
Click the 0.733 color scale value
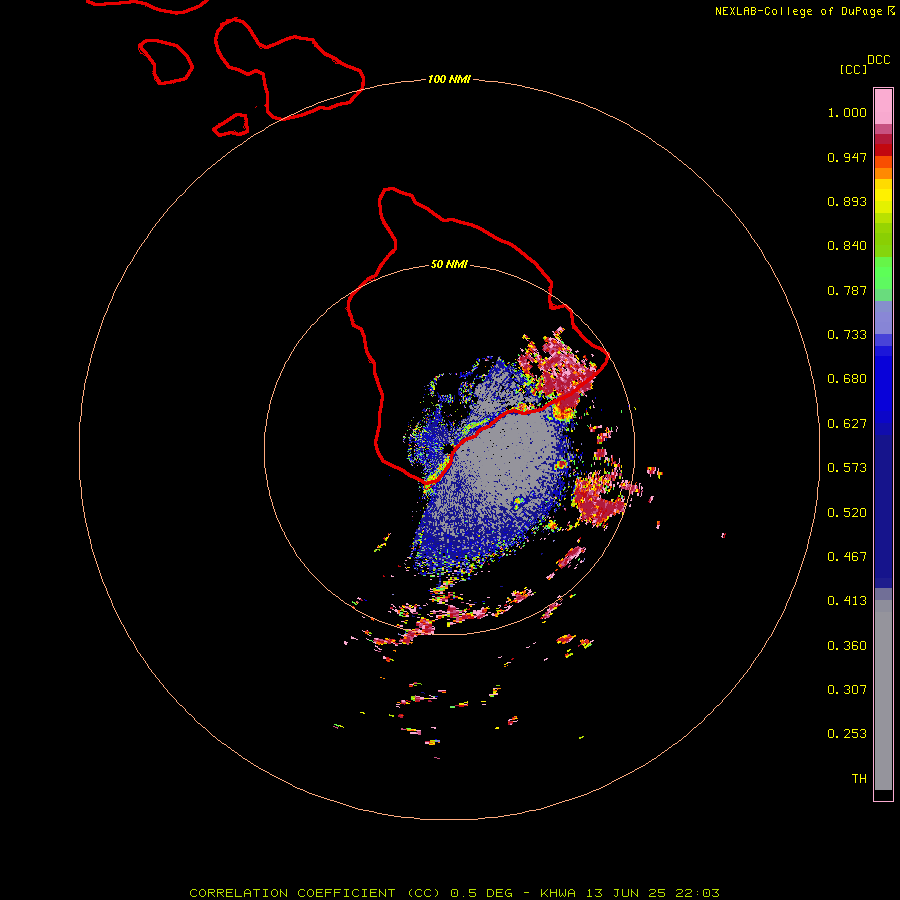click(x=847, y=335)
